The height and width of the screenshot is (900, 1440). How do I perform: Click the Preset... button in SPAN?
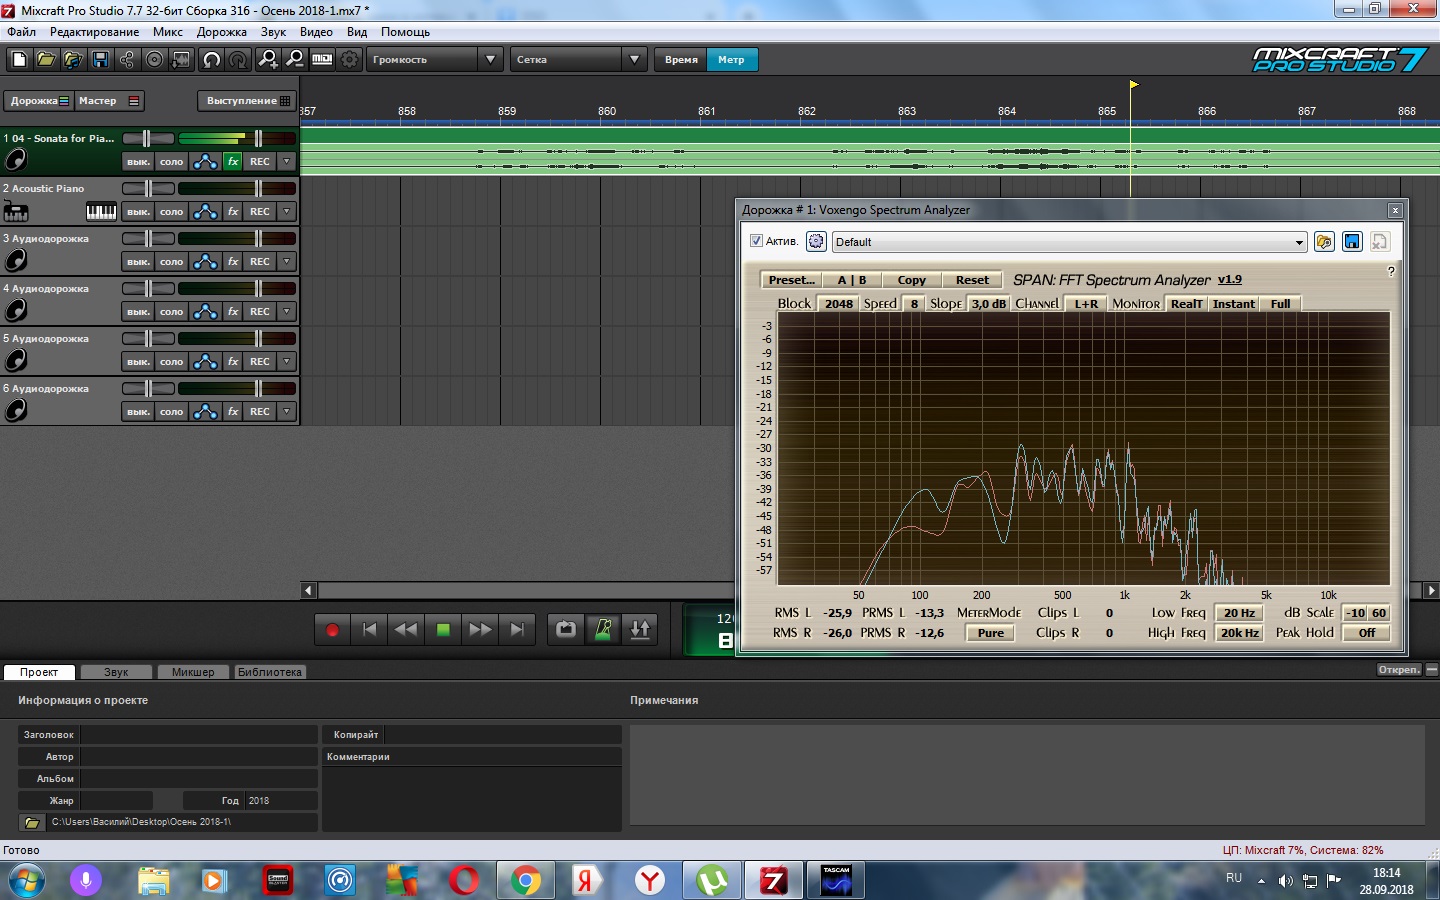point(791,280)
